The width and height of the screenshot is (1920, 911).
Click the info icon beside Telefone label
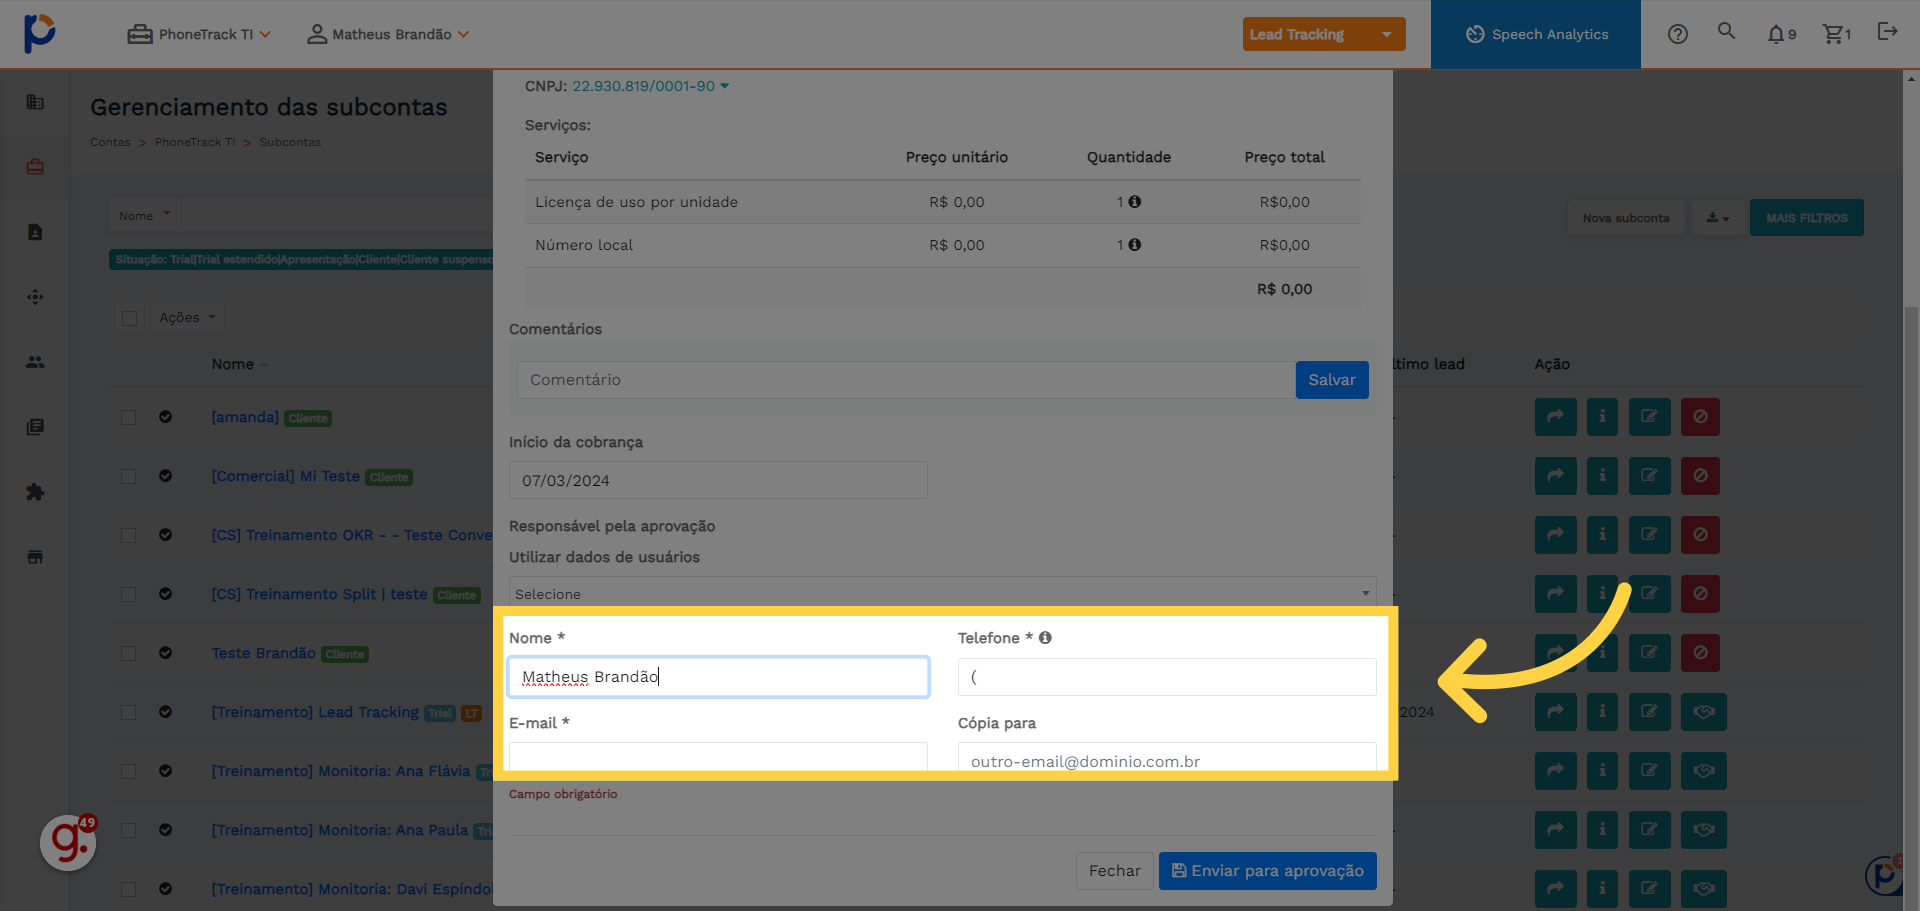point(1045,638)
